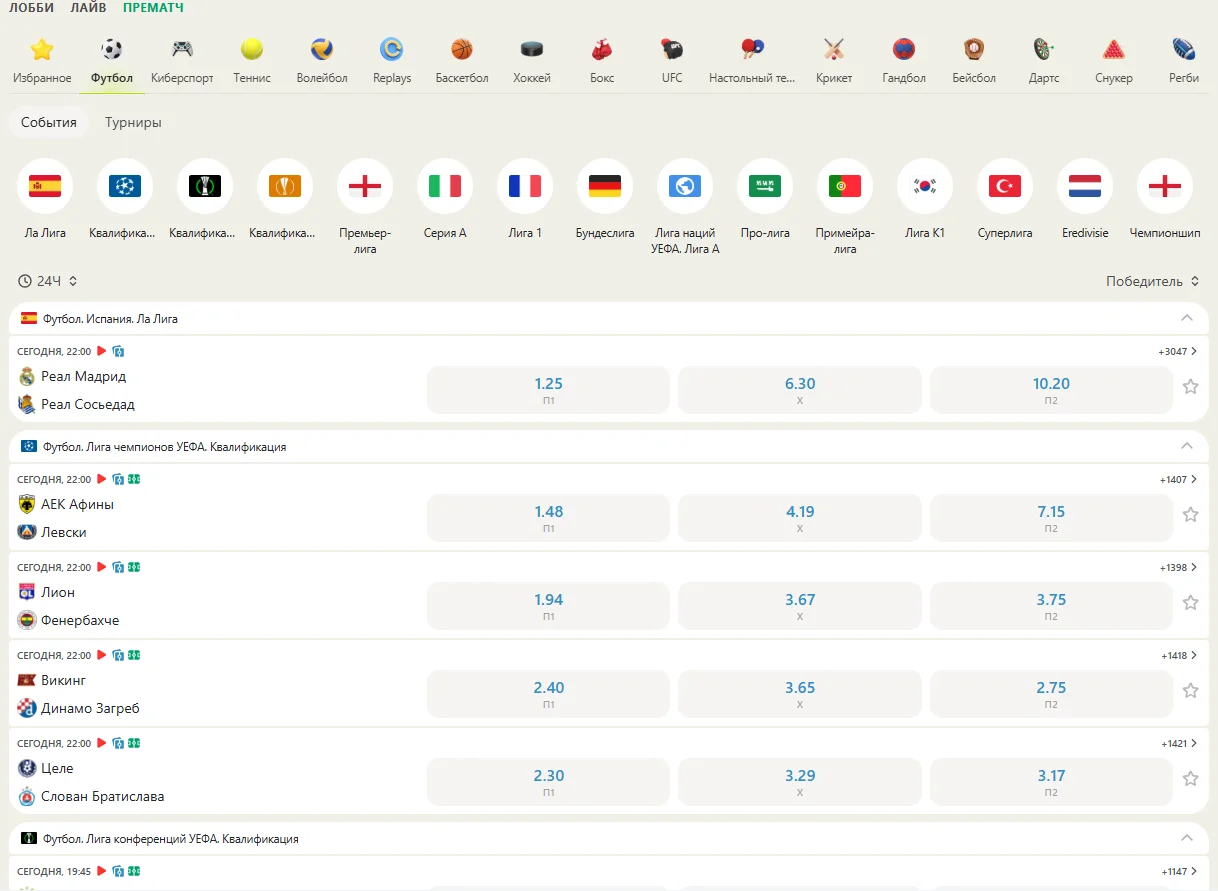Collapse the Испания Ла Лига section
The image size is (1218, 891).
(1187, 318)
